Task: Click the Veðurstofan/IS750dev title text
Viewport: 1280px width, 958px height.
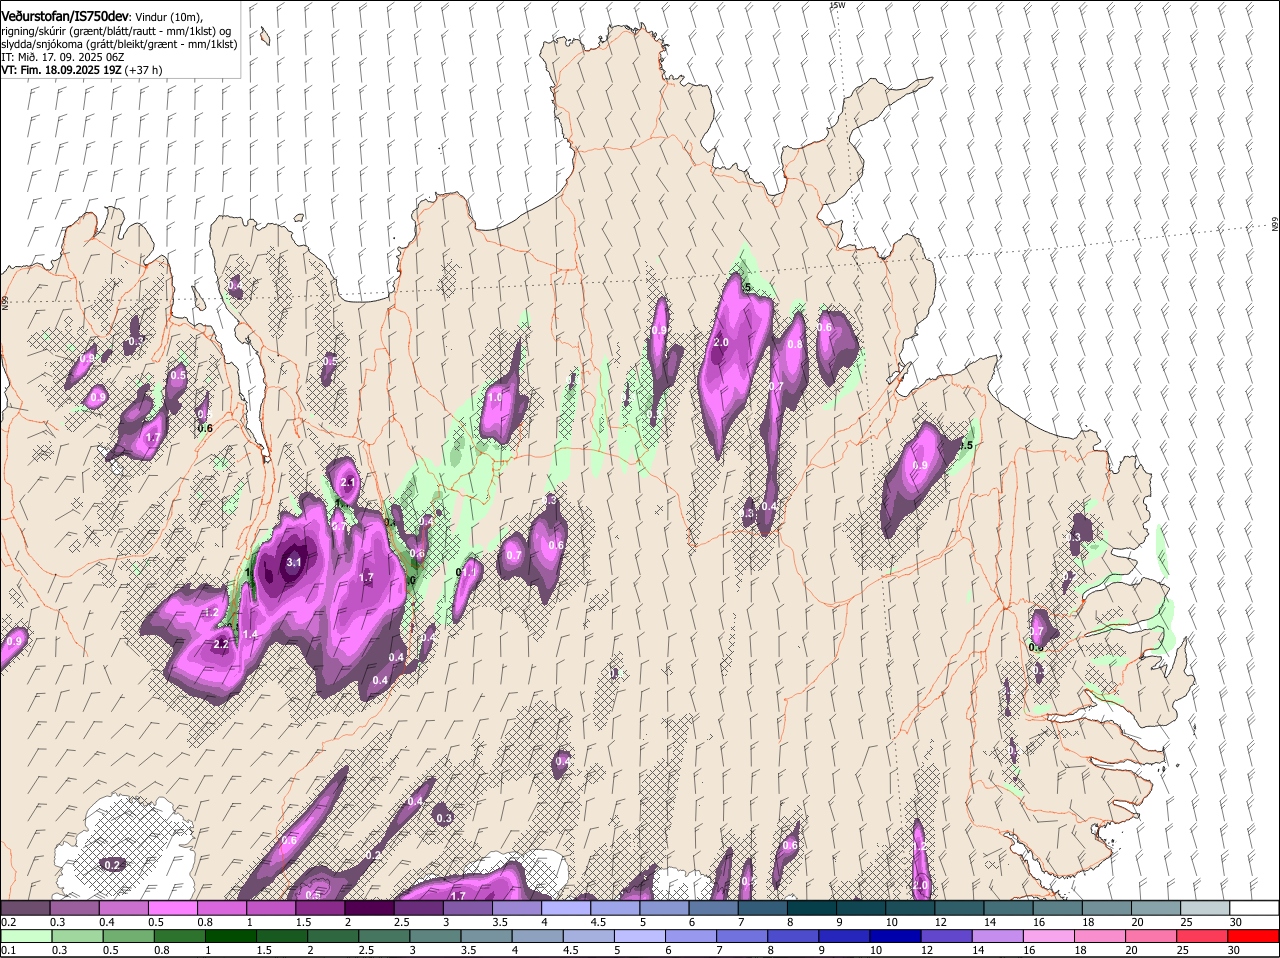Action: tap(65, 17)
